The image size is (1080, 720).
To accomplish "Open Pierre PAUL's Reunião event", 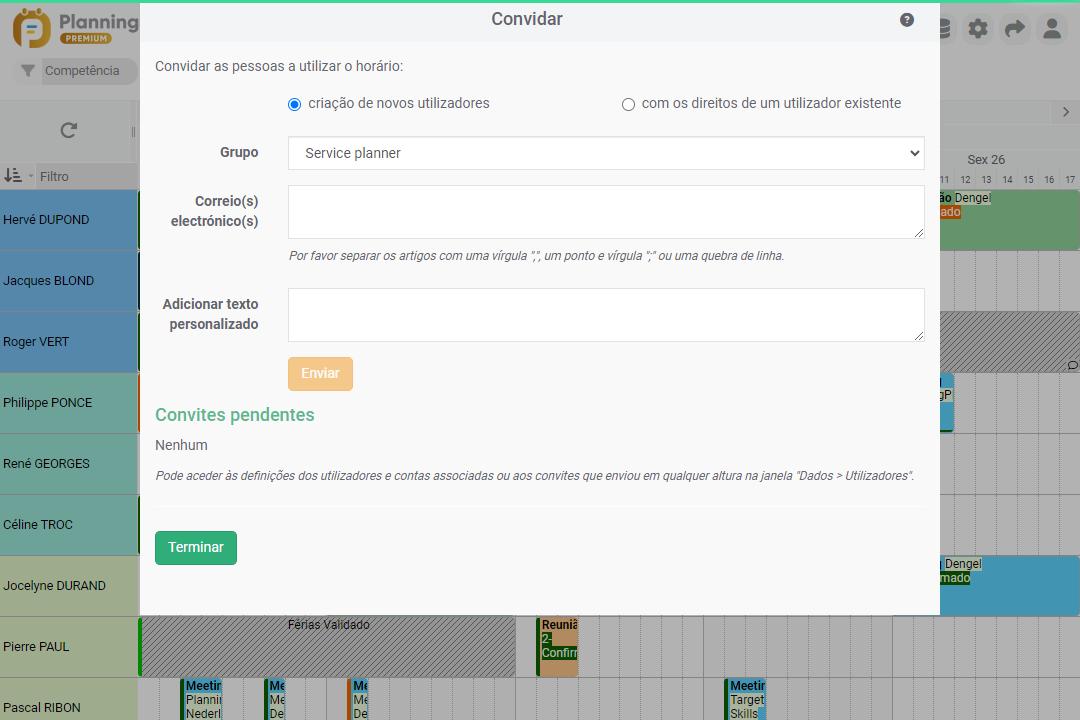I will pos(557,646).
